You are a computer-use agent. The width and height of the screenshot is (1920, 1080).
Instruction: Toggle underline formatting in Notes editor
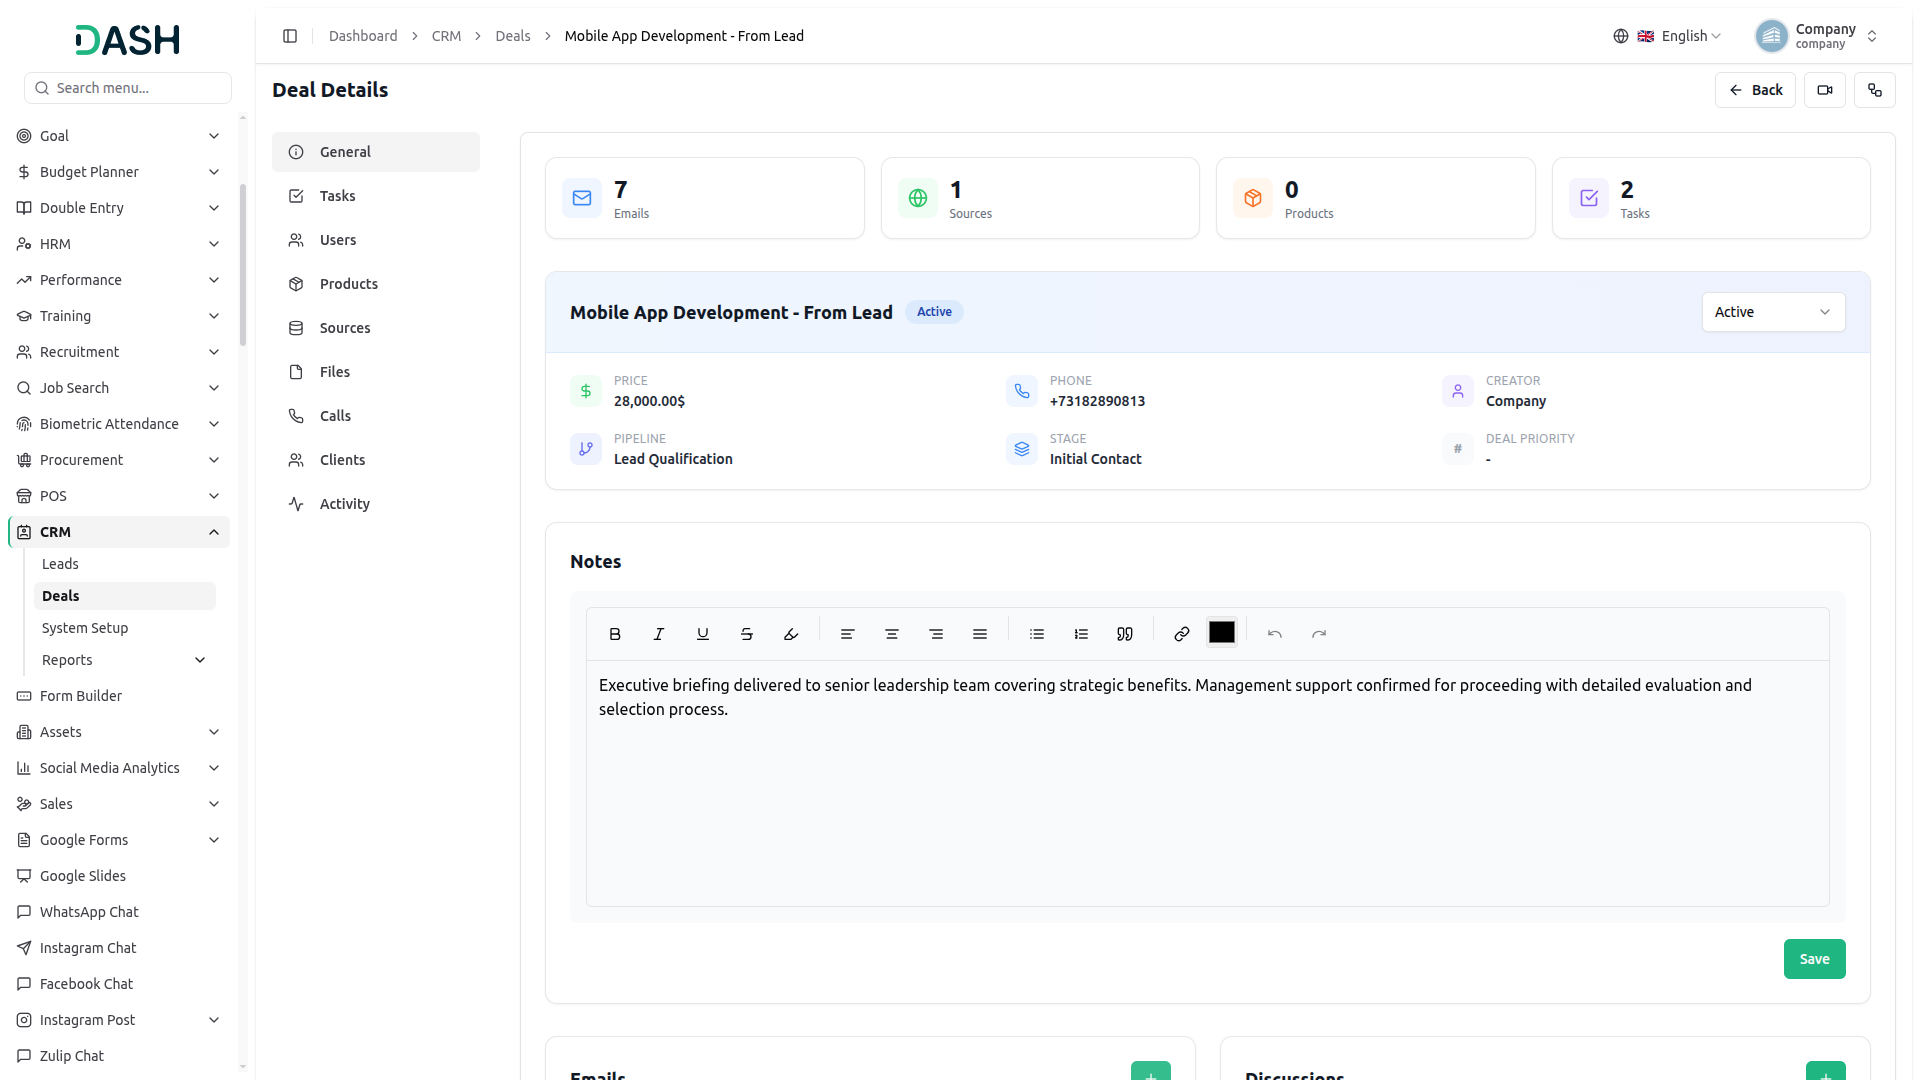(703, 634)
